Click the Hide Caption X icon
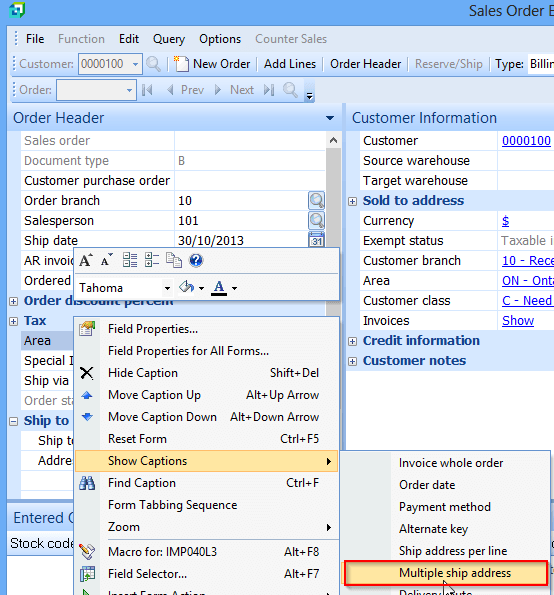 [x=87, y=373]
